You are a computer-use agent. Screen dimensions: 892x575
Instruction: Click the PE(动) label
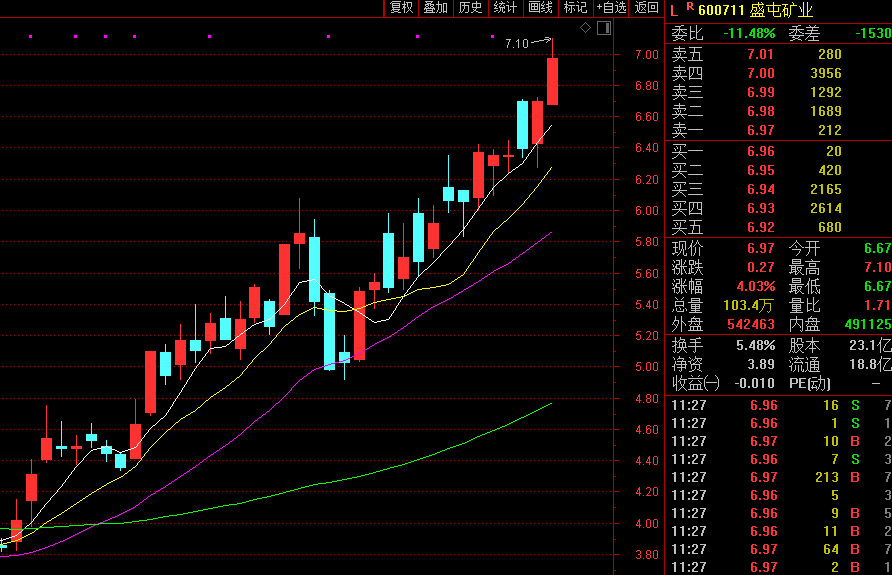810,383
